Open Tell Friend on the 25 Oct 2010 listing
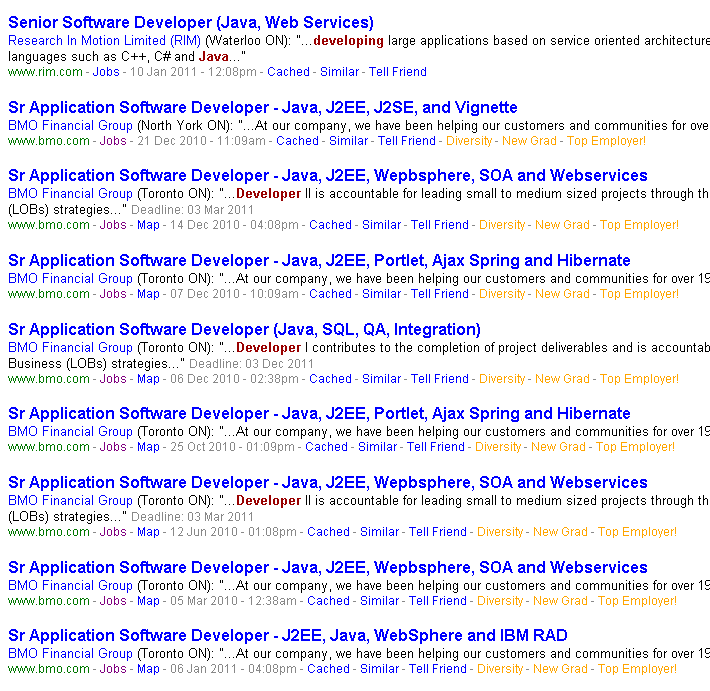The image size is (710, 691). (436, 447)
